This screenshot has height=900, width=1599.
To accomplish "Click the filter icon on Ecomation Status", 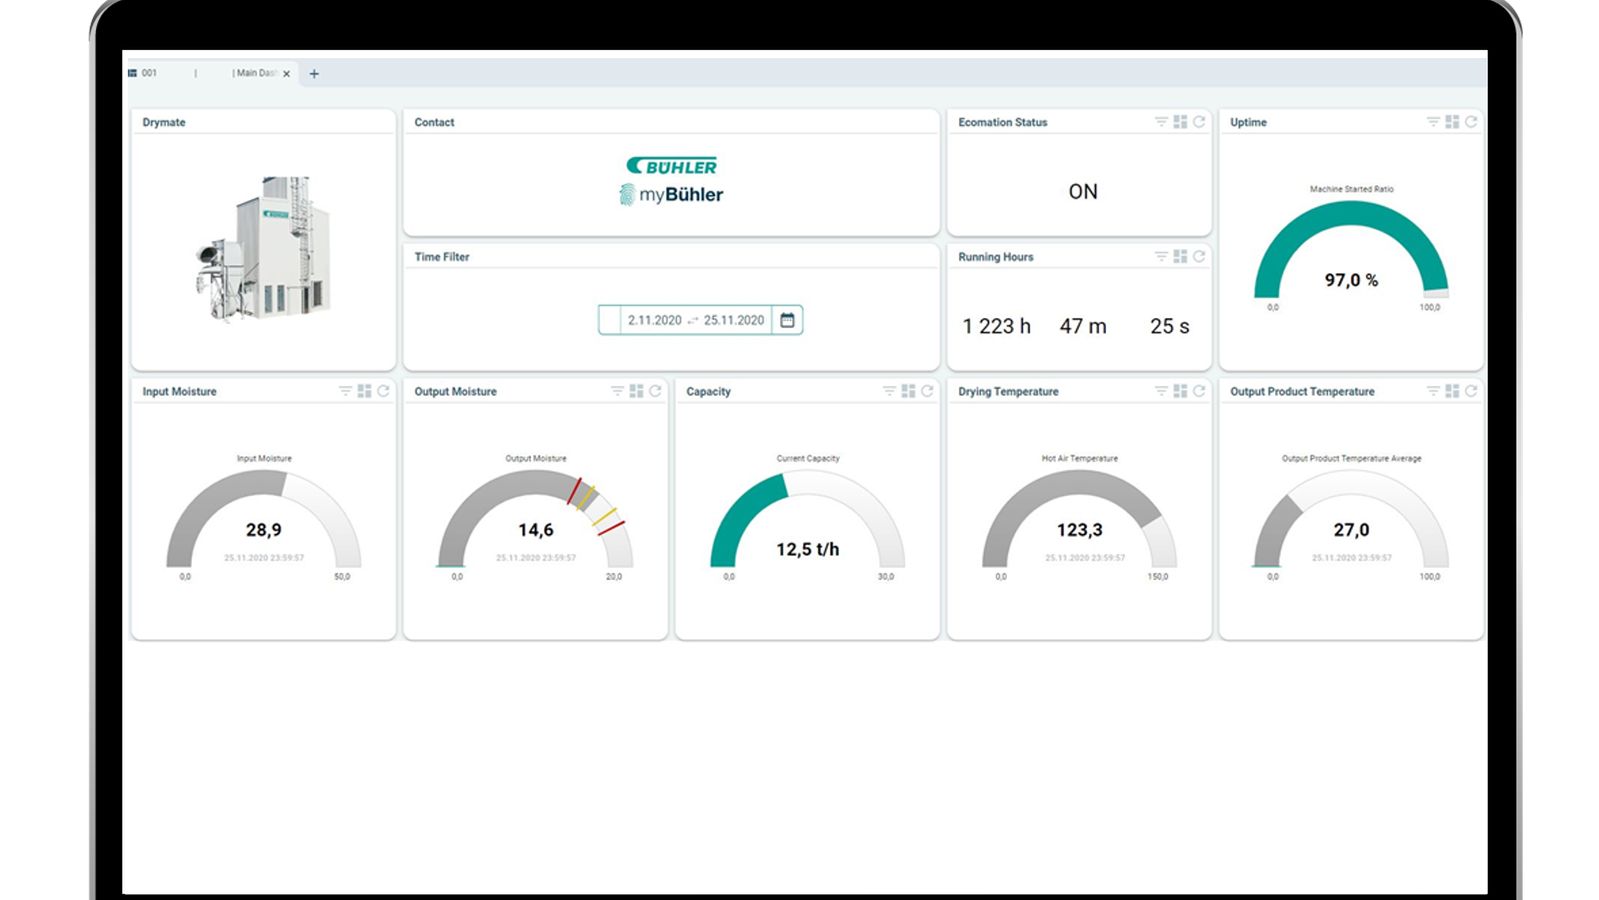I will 1161,122.
